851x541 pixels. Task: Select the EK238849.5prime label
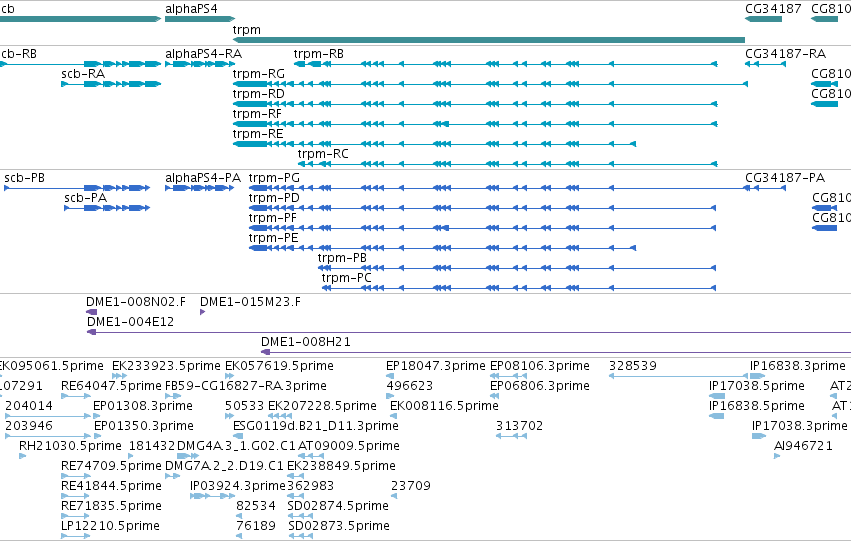click(341, 467)
